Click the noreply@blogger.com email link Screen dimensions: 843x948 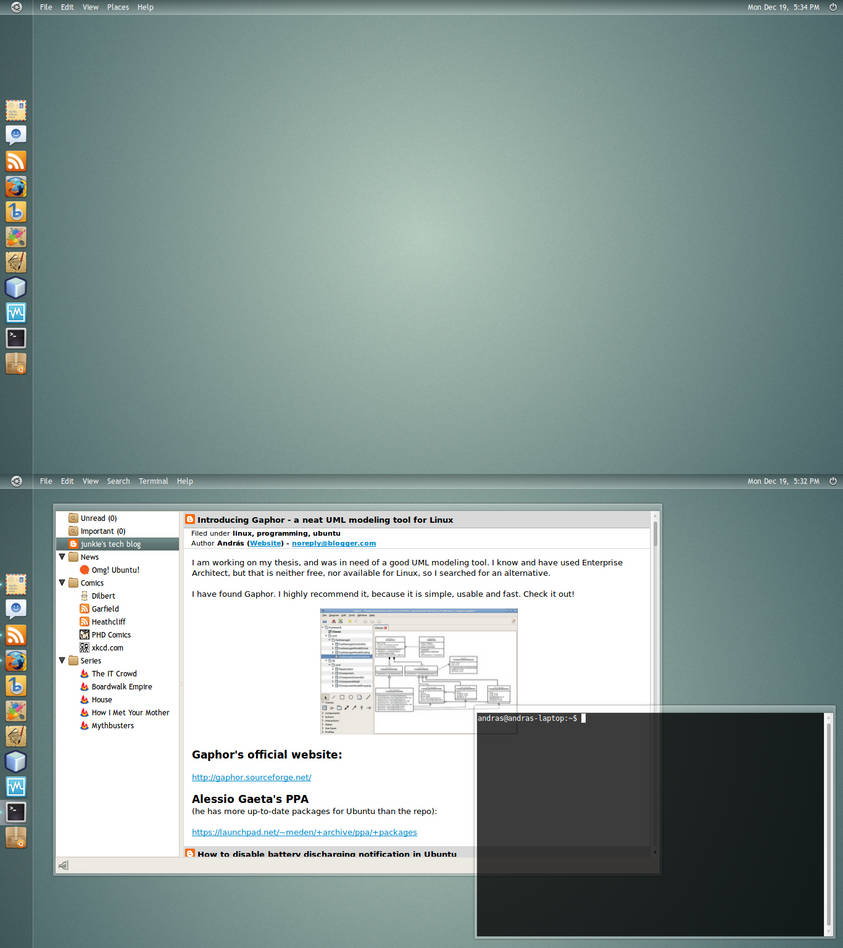(334, 543)
